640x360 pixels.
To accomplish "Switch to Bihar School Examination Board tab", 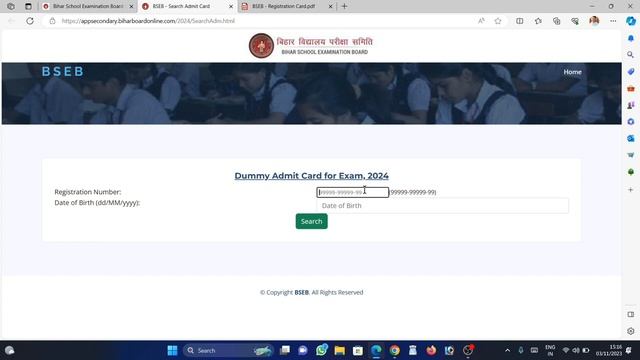I will [88, 6].
